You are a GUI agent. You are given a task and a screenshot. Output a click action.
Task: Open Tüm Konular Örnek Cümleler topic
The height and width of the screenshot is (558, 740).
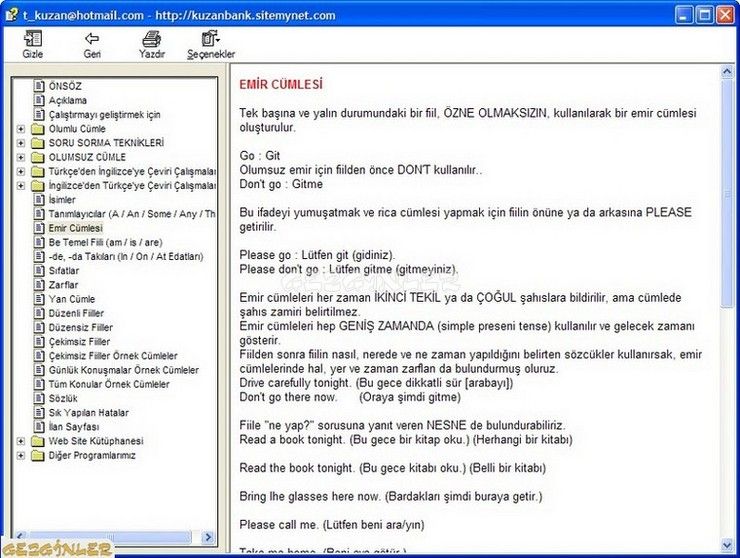point(109,384)
